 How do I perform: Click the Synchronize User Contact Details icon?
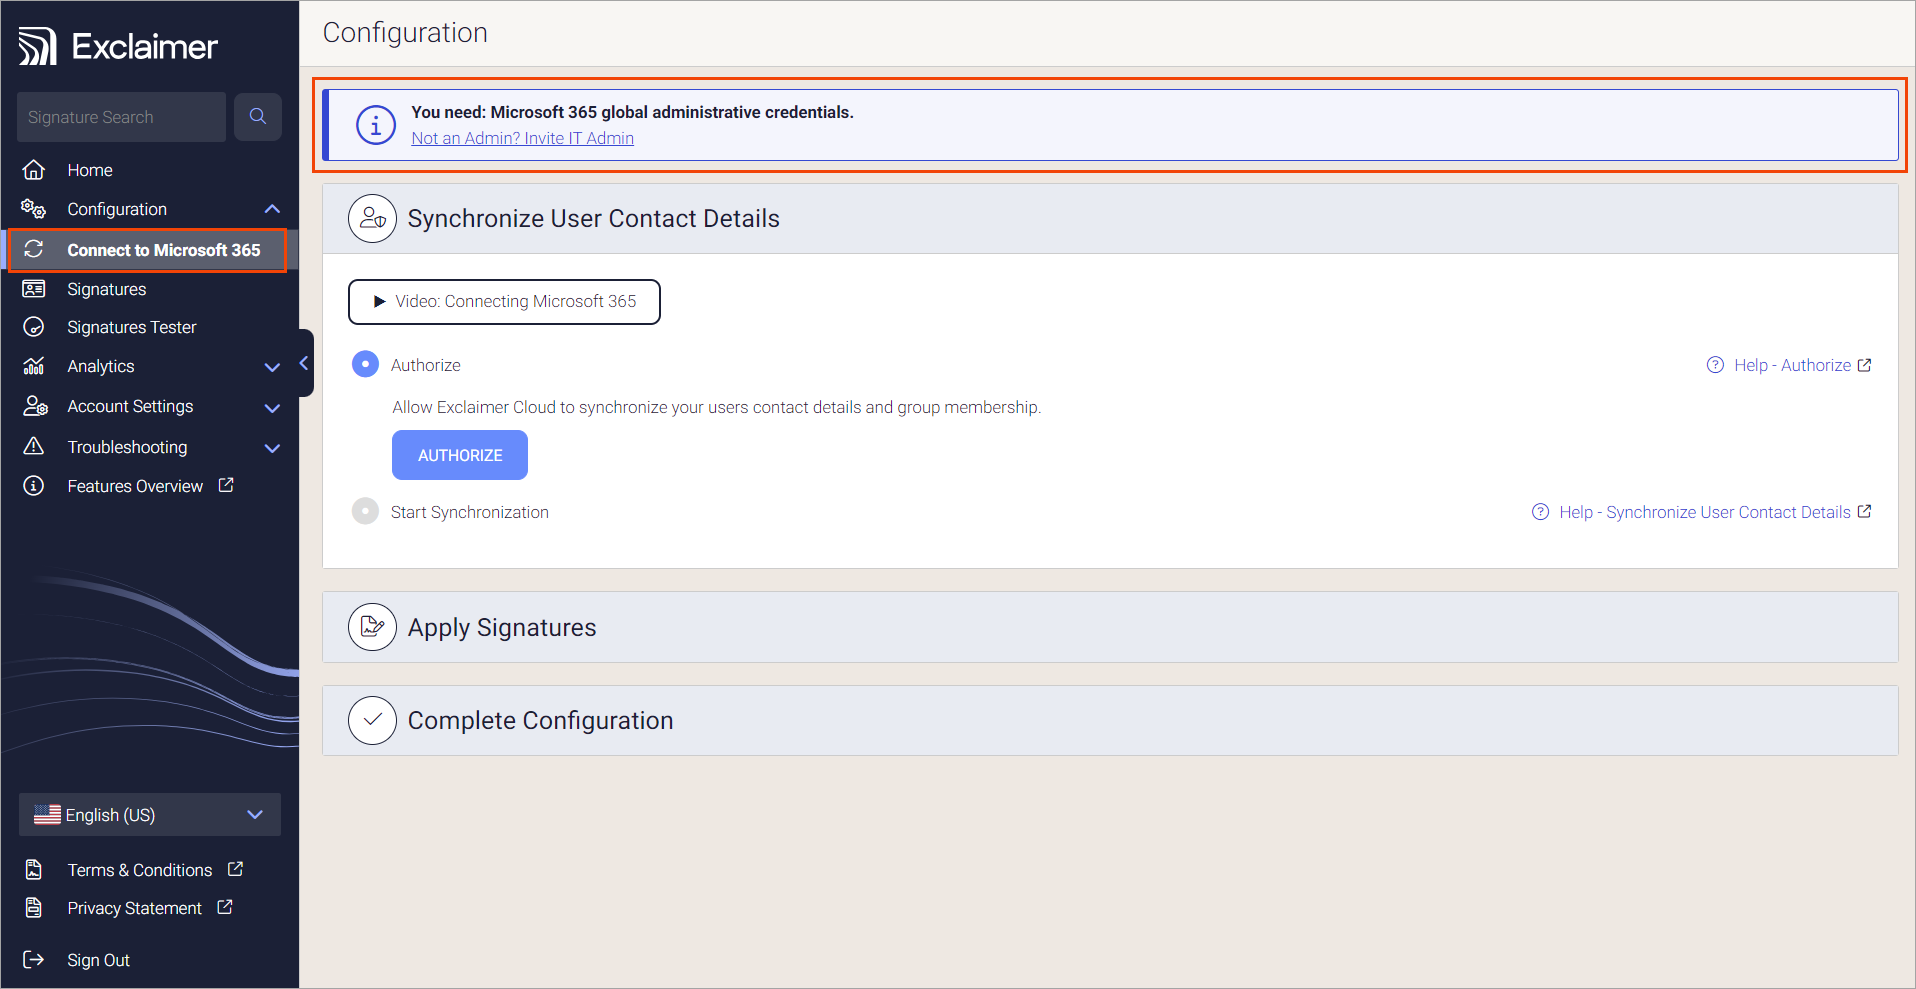coord(372,218)
